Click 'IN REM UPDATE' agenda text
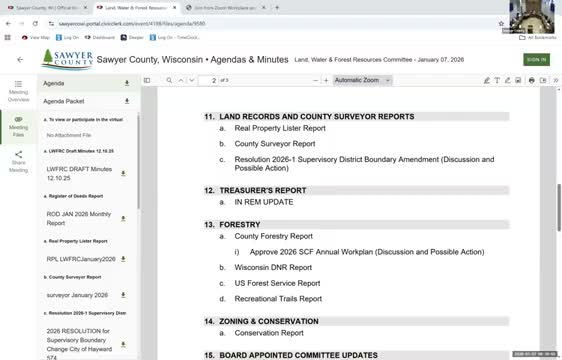The height and width of the screenshot is (360, 562). click(264, 202)
